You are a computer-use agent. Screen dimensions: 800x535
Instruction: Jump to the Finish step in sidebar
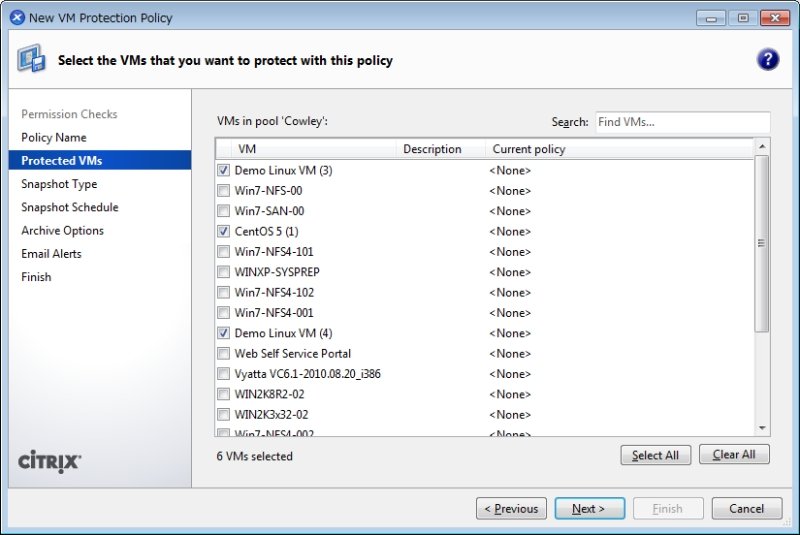[x=36, y=277]
